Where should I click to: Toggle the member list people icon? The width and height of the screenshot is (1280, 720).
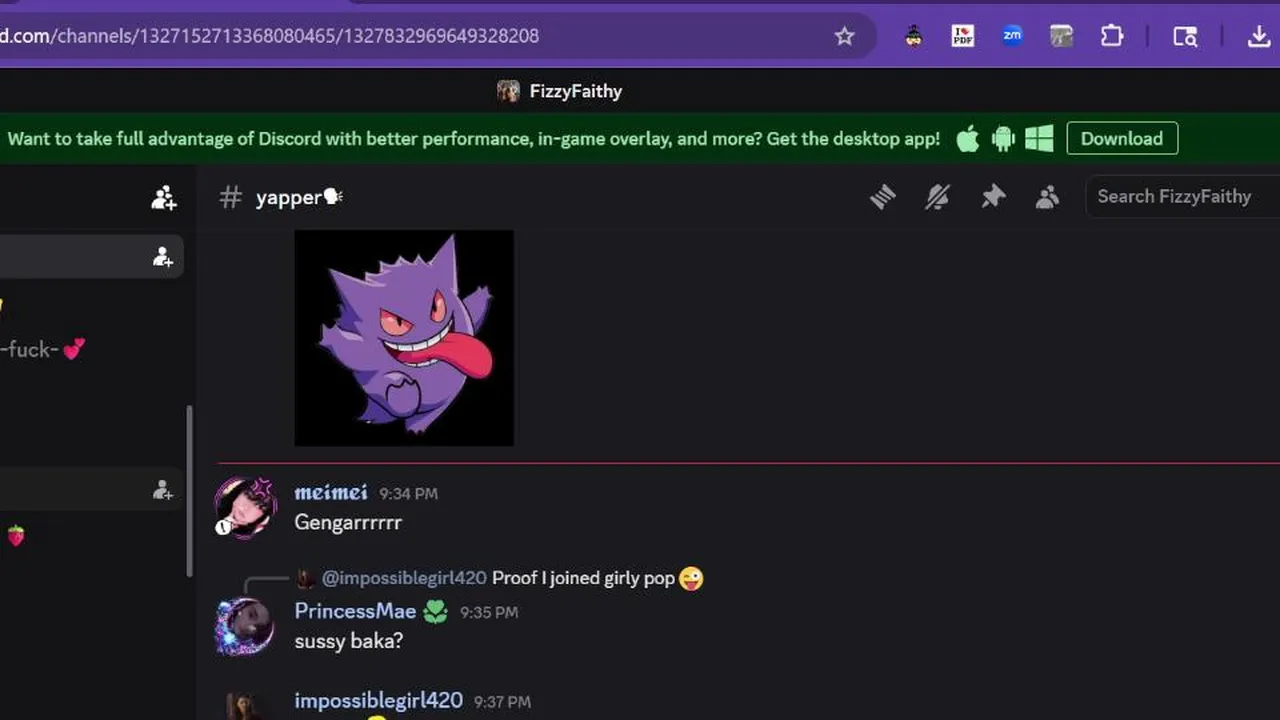pyautogui.click(x=1047, y=197)
